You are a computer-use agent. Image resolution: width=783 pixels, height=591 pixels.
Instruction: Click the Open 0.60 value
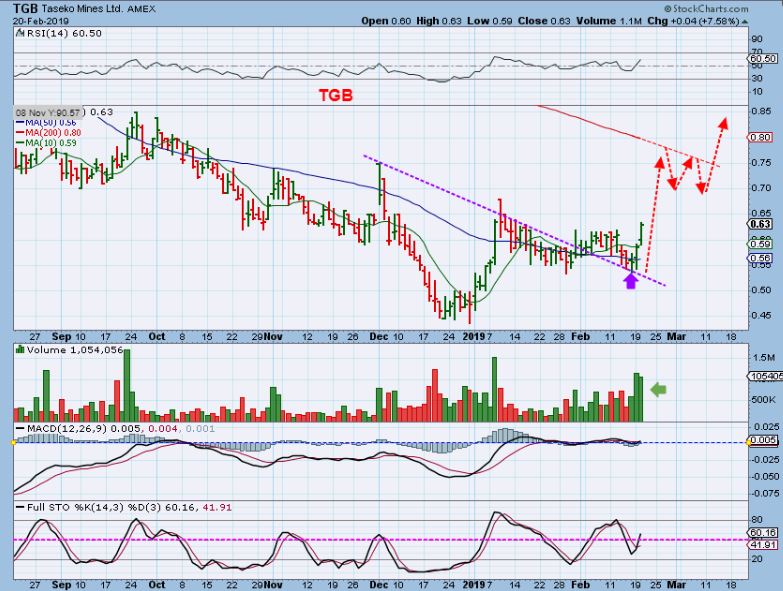click(x=386, y=21)
